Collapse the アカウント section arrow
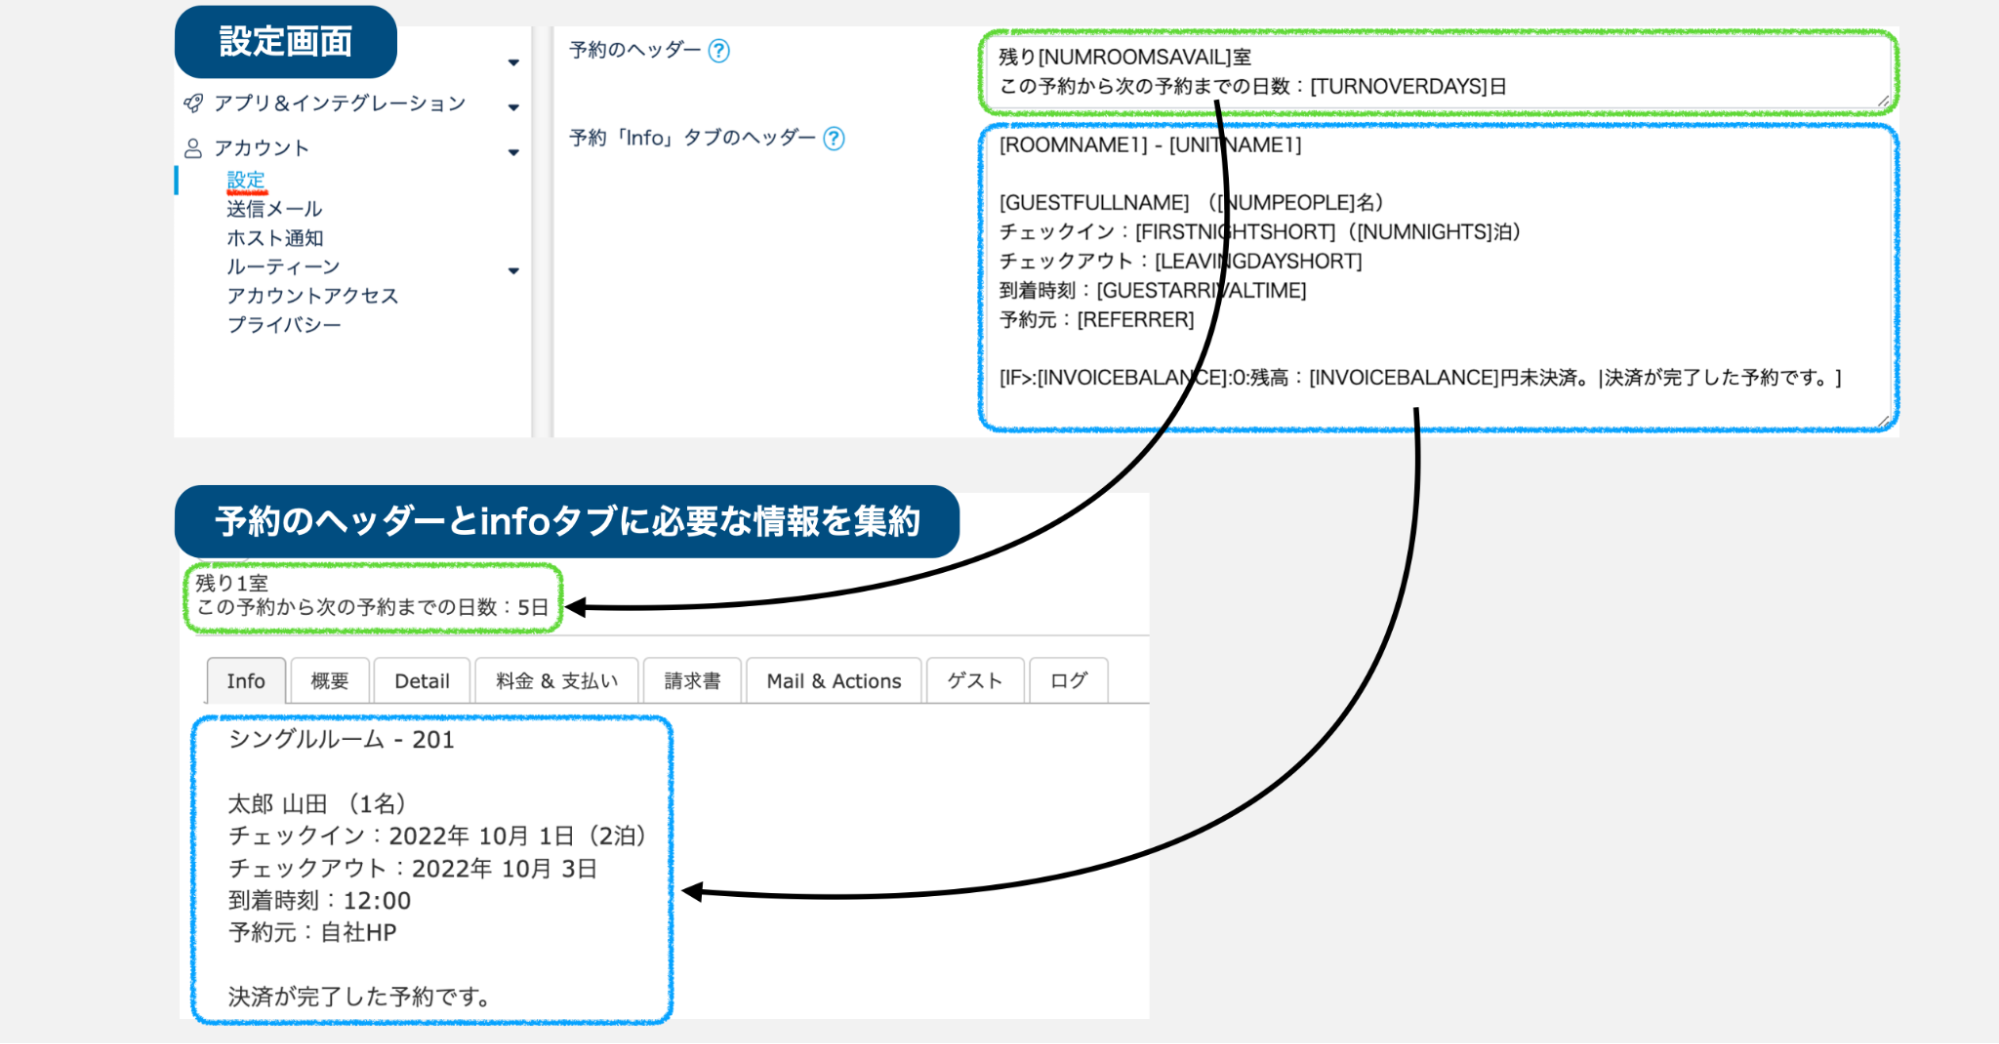The image size is (1999, 1044). [x=513, y=152]
